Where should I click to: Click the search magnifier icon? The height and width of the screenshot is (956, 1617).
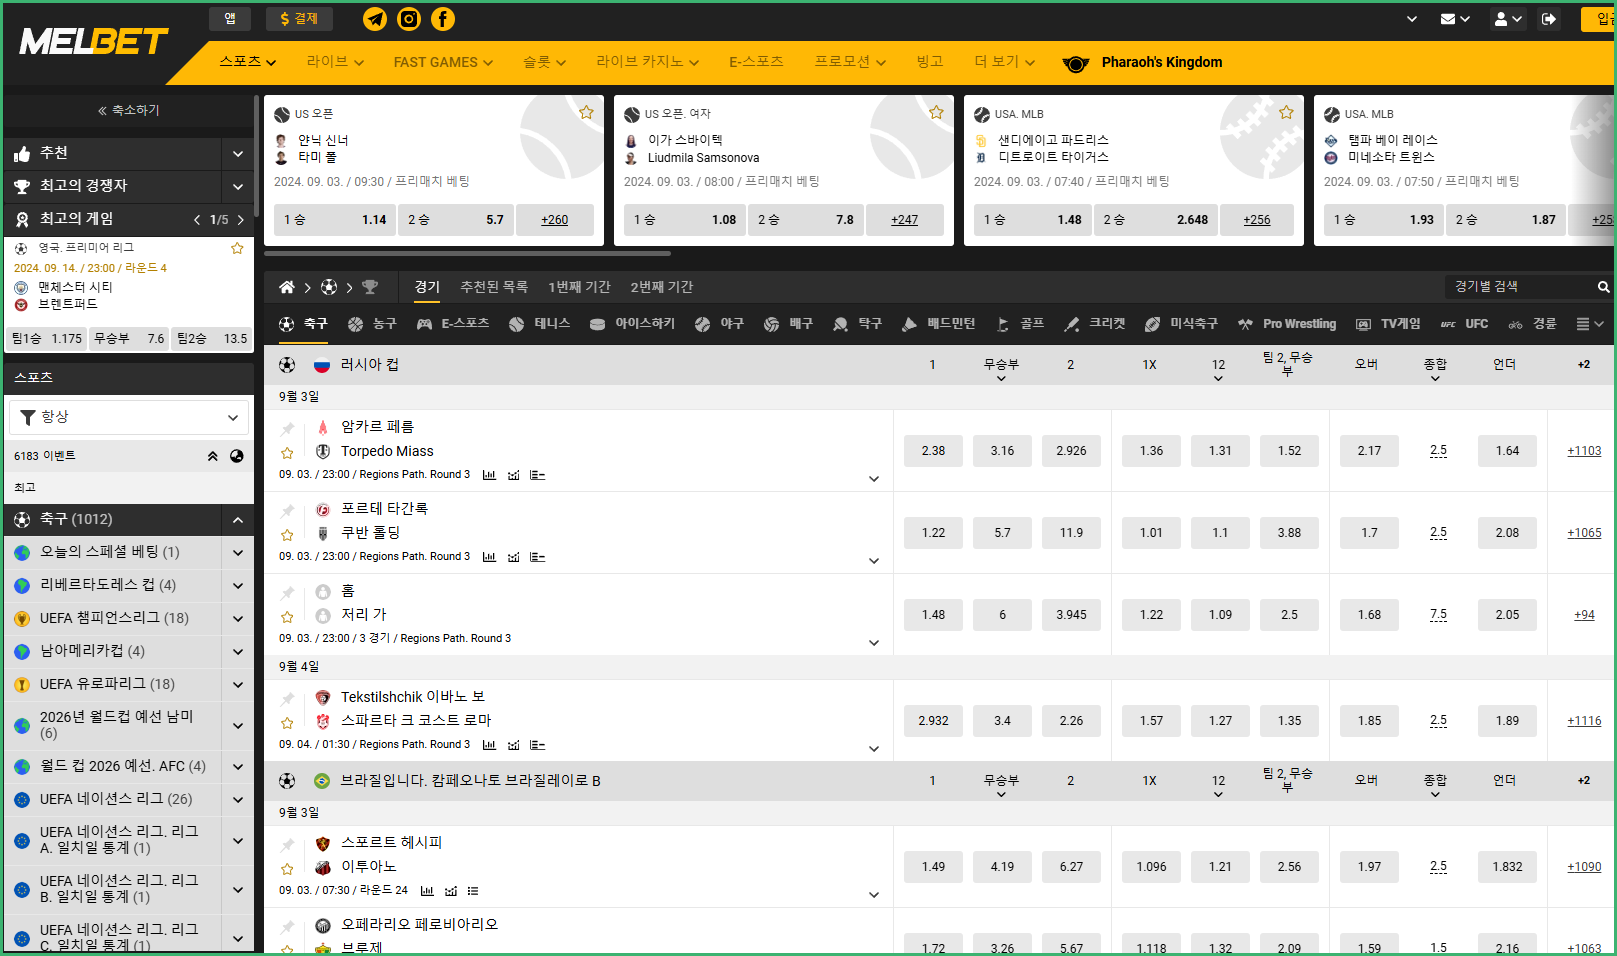point(1604,287)
